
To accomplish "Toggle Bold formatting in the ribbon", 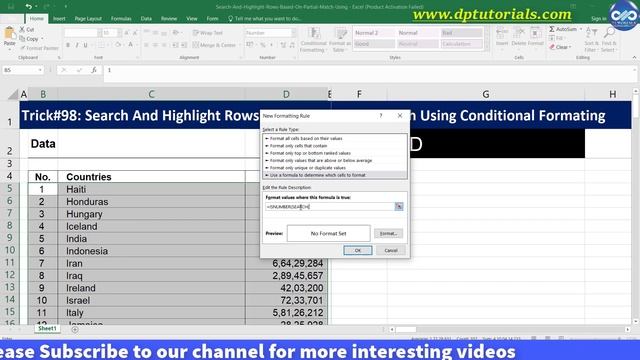I will (68, 45).
